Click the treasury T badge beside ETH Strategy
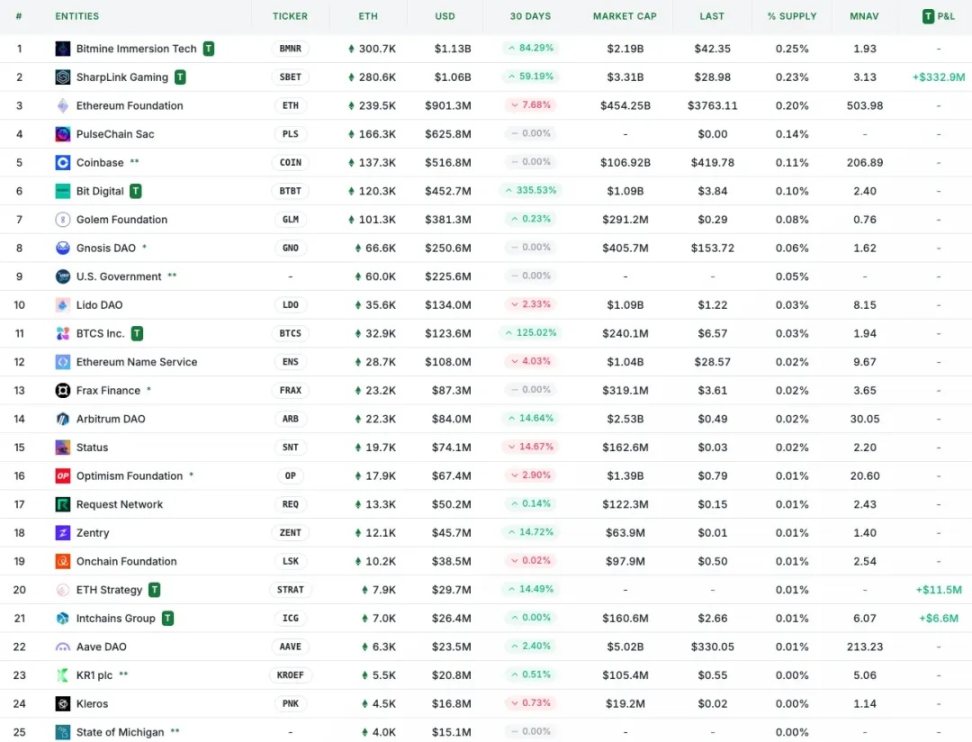The image size is (972, 742). 154,590
